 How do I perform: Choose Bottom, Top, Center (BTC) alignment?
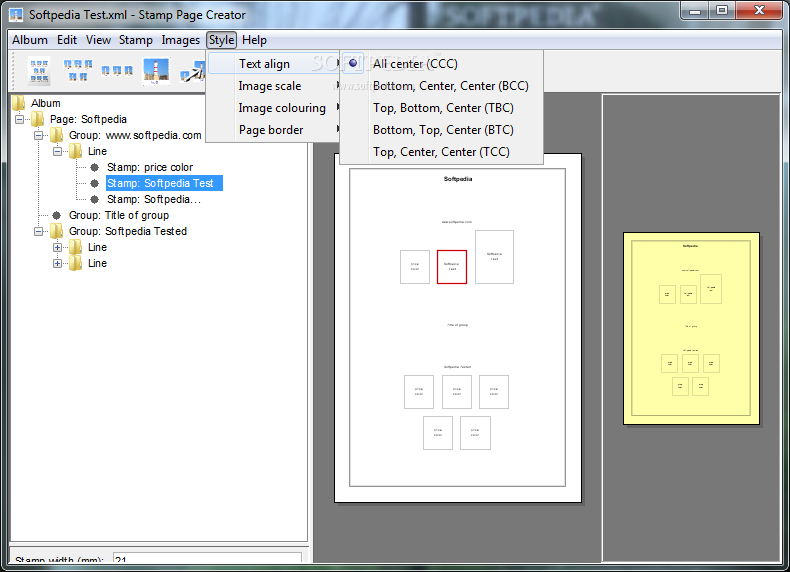443,130
